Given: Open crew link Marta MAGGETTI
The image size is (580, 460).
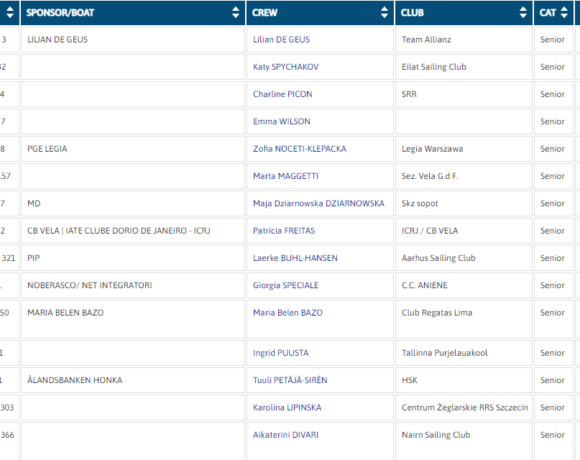Looking at the screenshot, I should coord(286,176).
